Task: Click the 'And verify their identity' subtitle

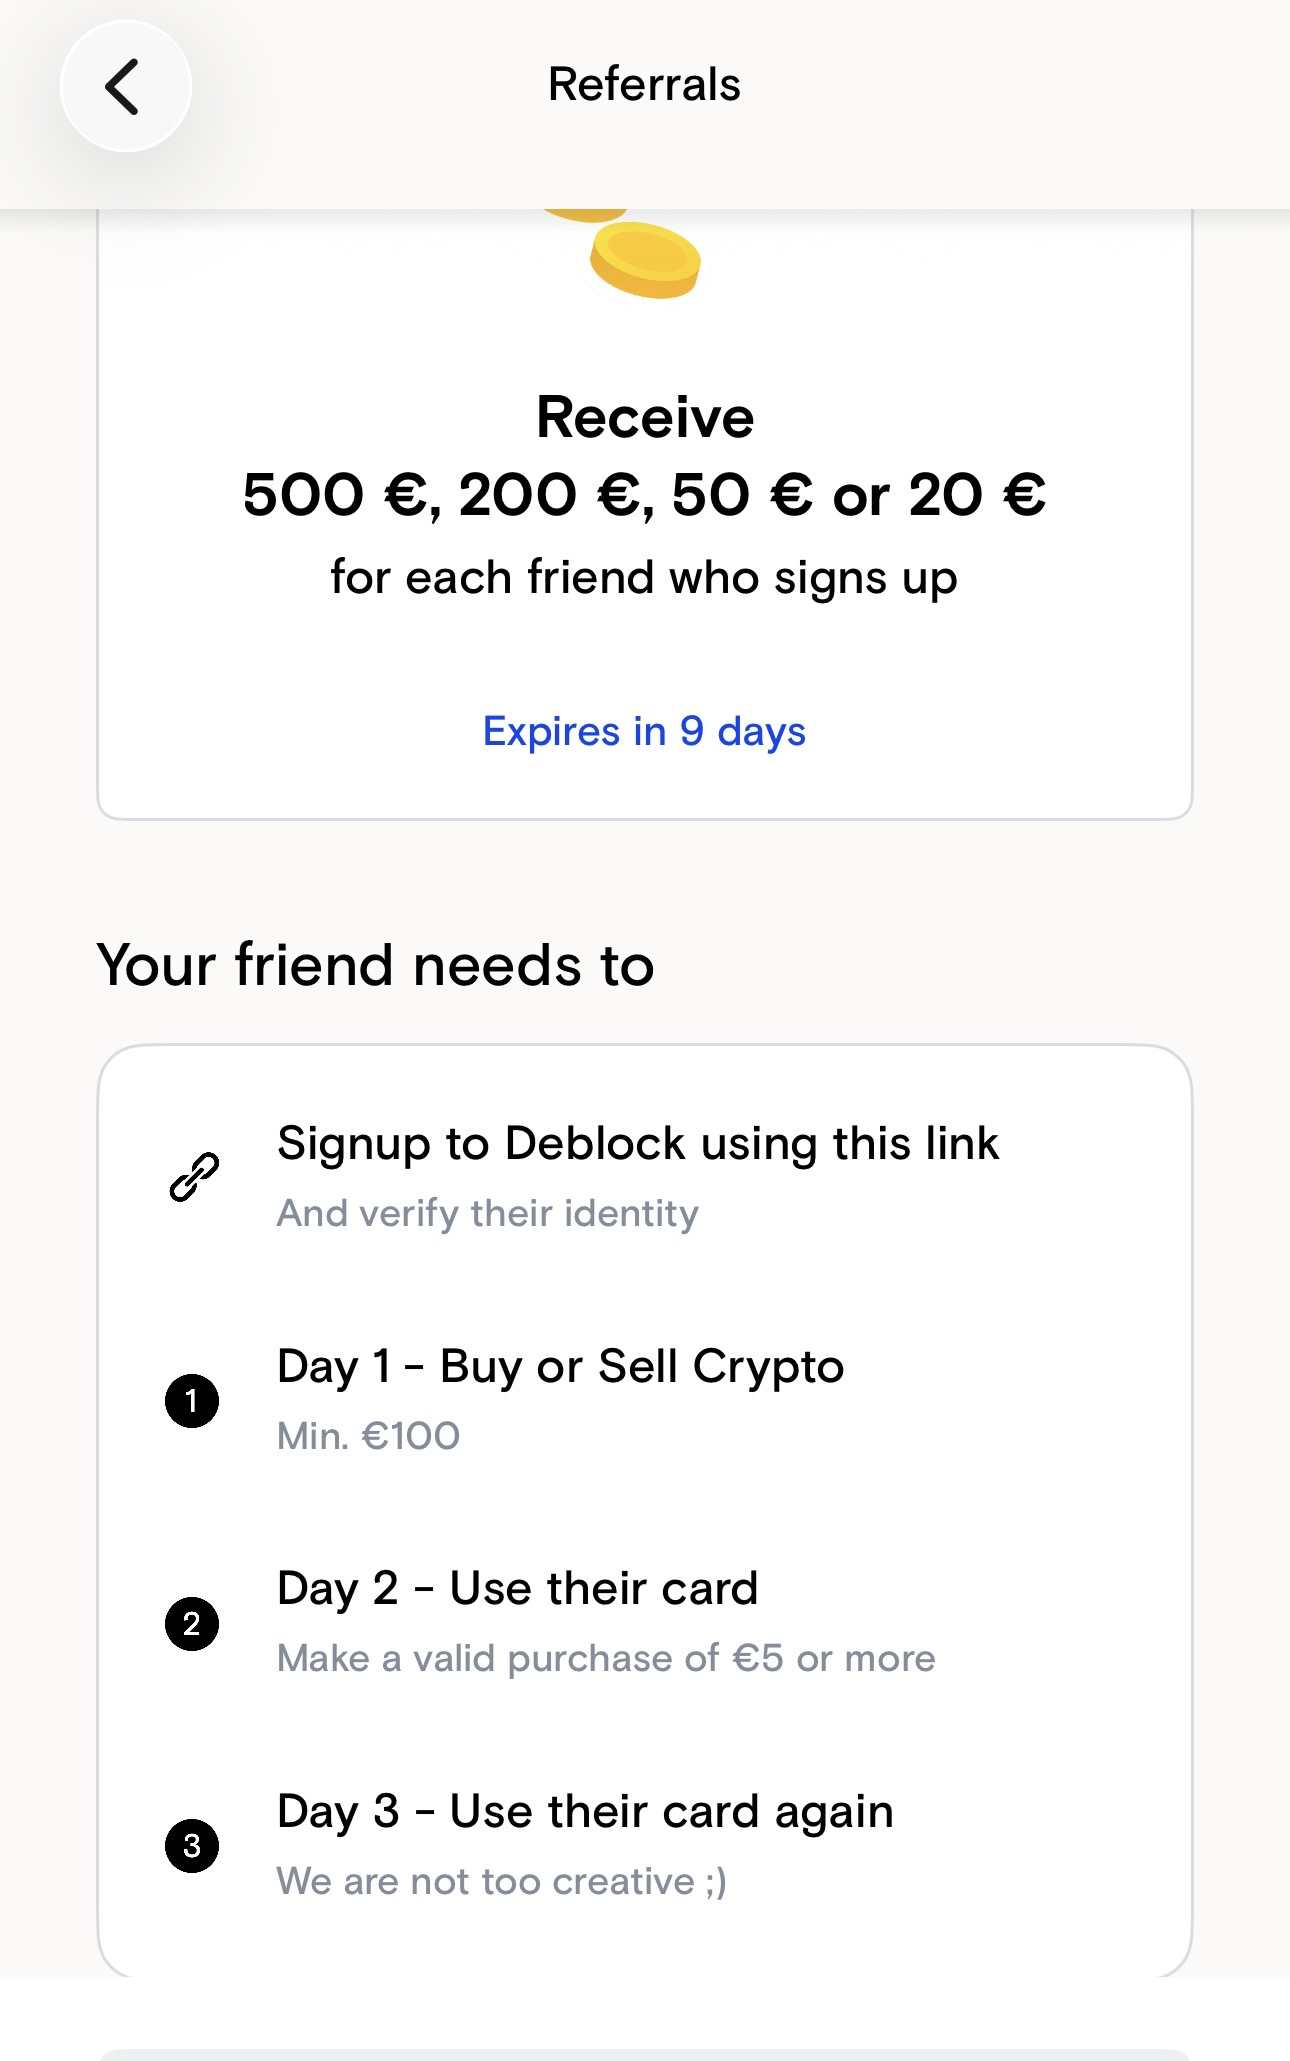Action: 488,1214
